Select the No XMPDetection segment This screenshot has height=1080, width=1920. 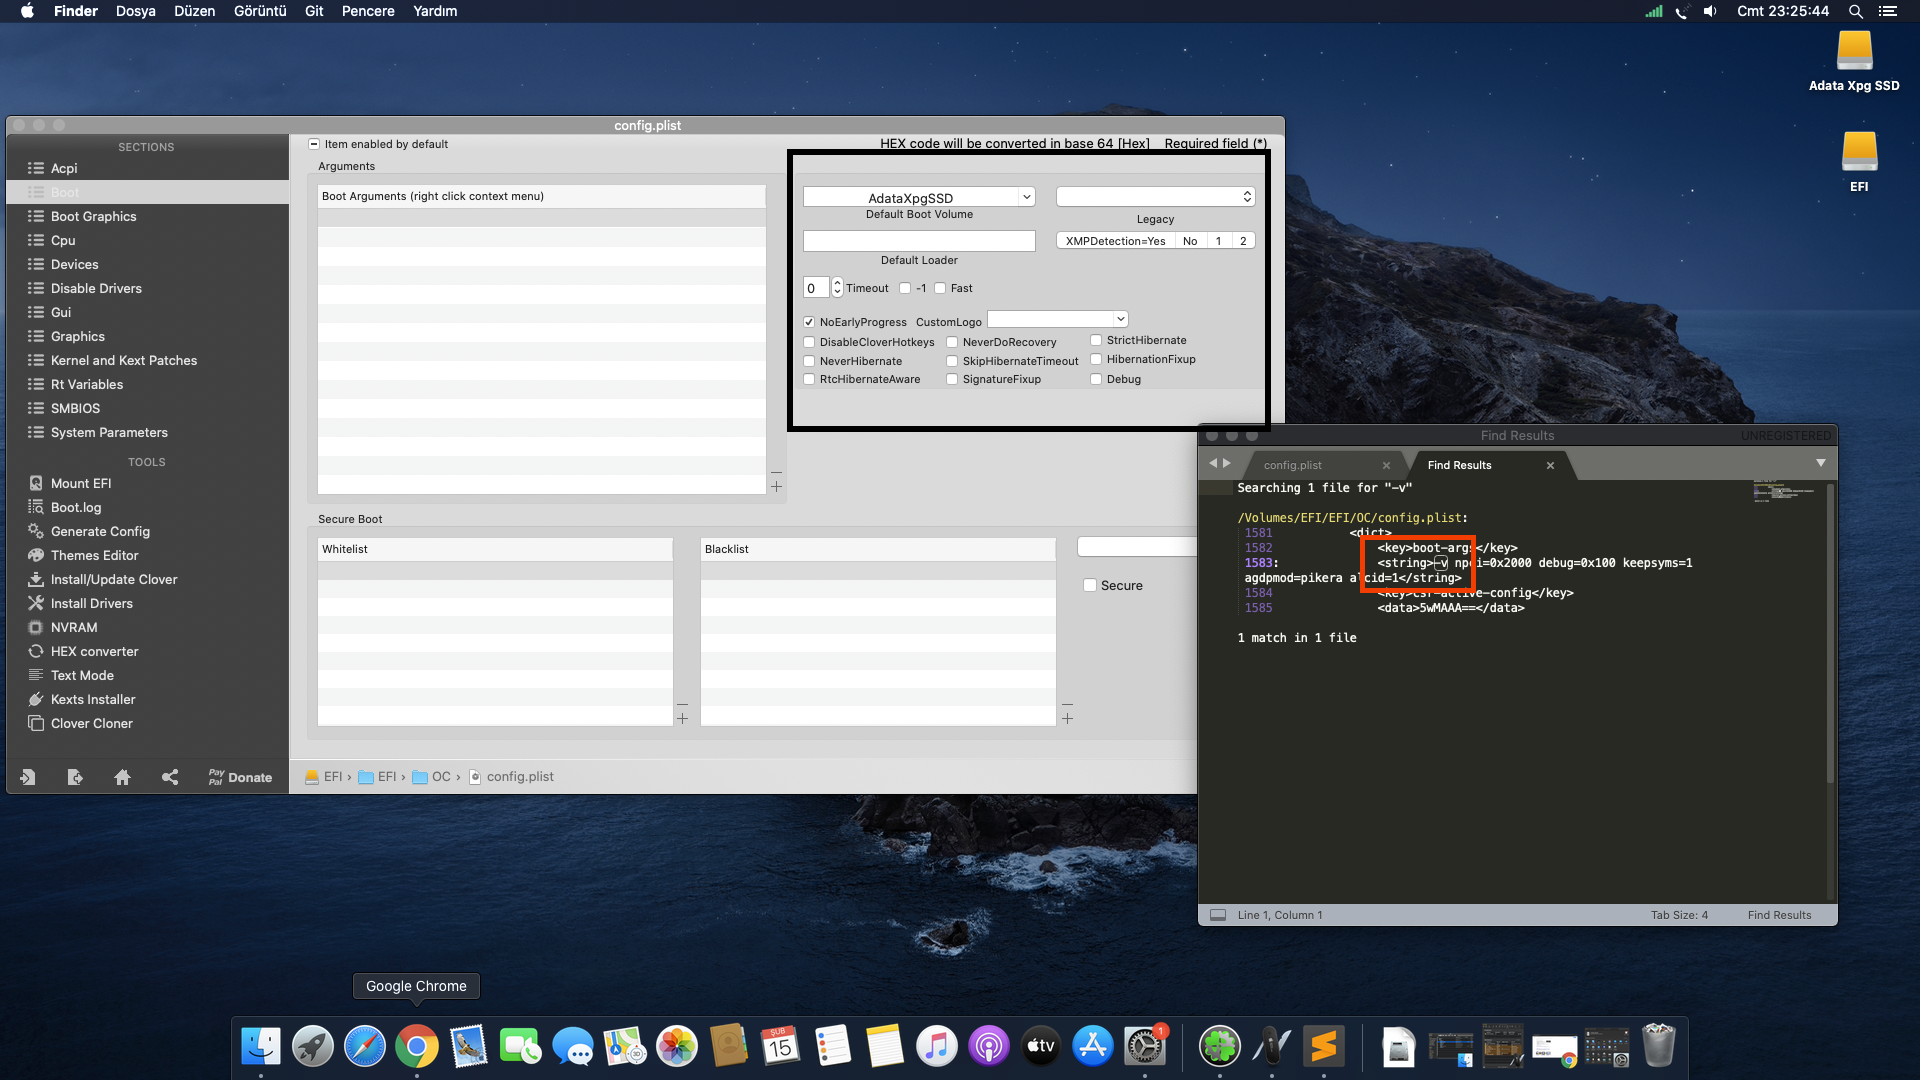coord(1190,241)
